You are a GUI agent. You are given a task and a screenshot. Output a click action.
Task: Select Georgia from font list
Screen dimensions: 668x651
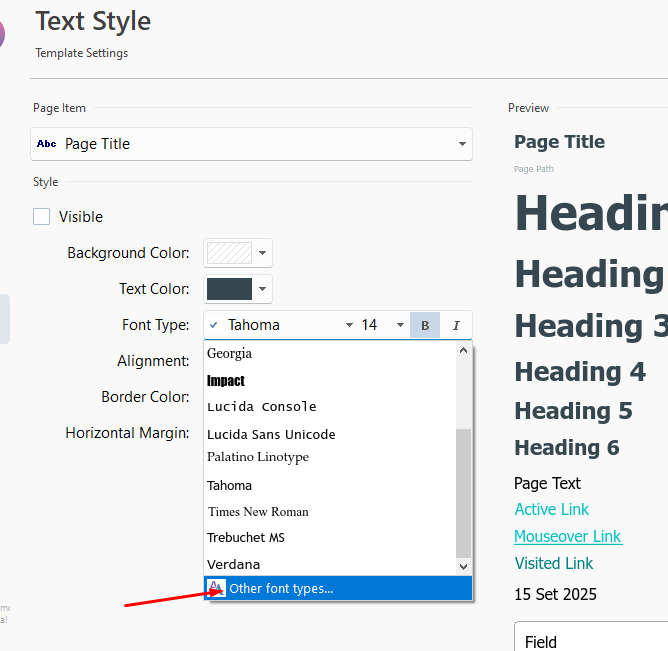[x=230, y=353]
